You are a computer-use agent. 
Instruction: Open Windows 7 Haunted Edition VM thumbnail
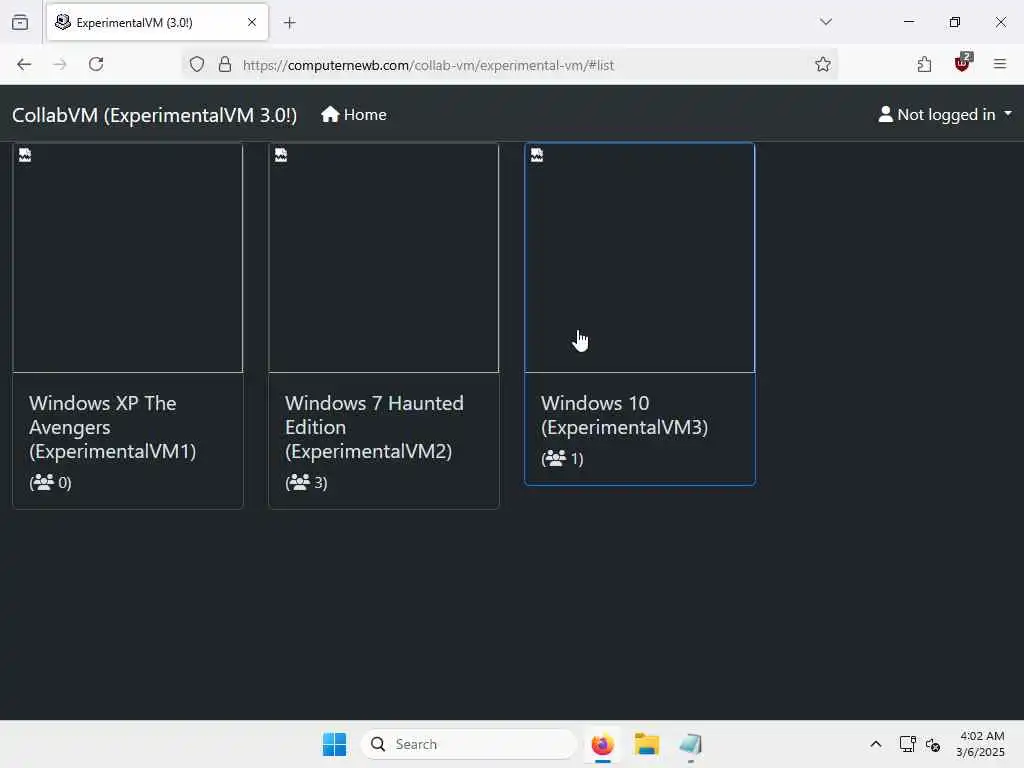(x=384, y=258)
